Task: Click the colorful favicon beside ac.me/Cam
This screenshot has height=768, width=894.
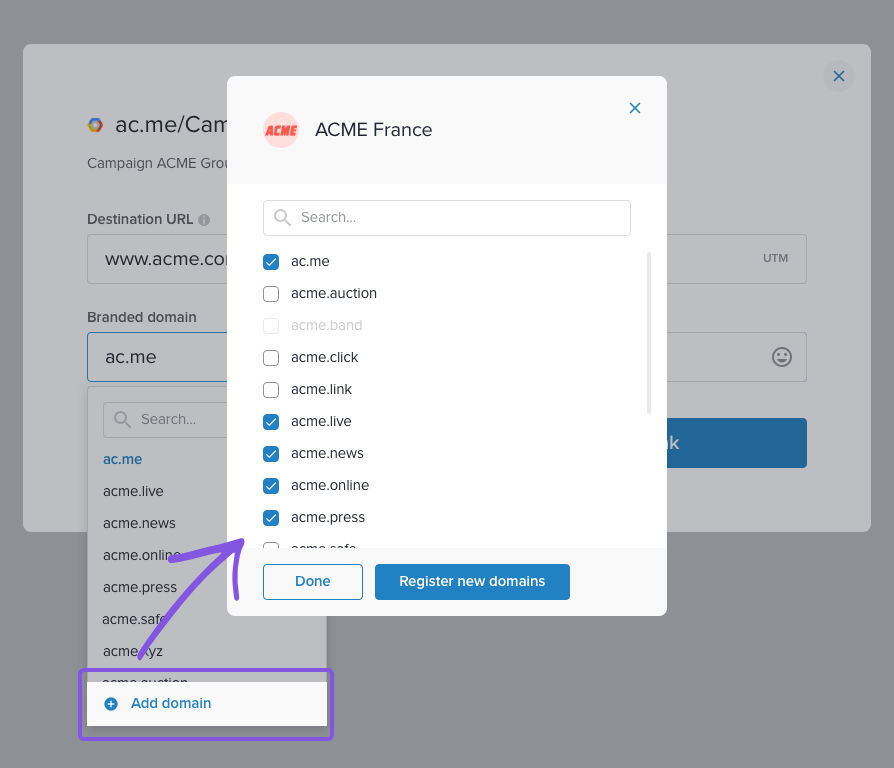Action: (x=95, y=125)
